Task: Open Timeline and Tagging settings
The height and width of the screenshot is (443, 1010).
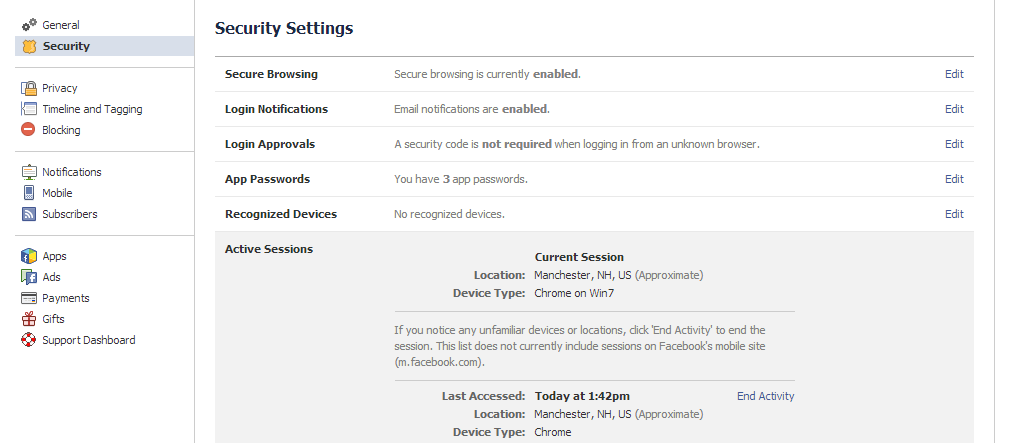Action: [92, 109]
